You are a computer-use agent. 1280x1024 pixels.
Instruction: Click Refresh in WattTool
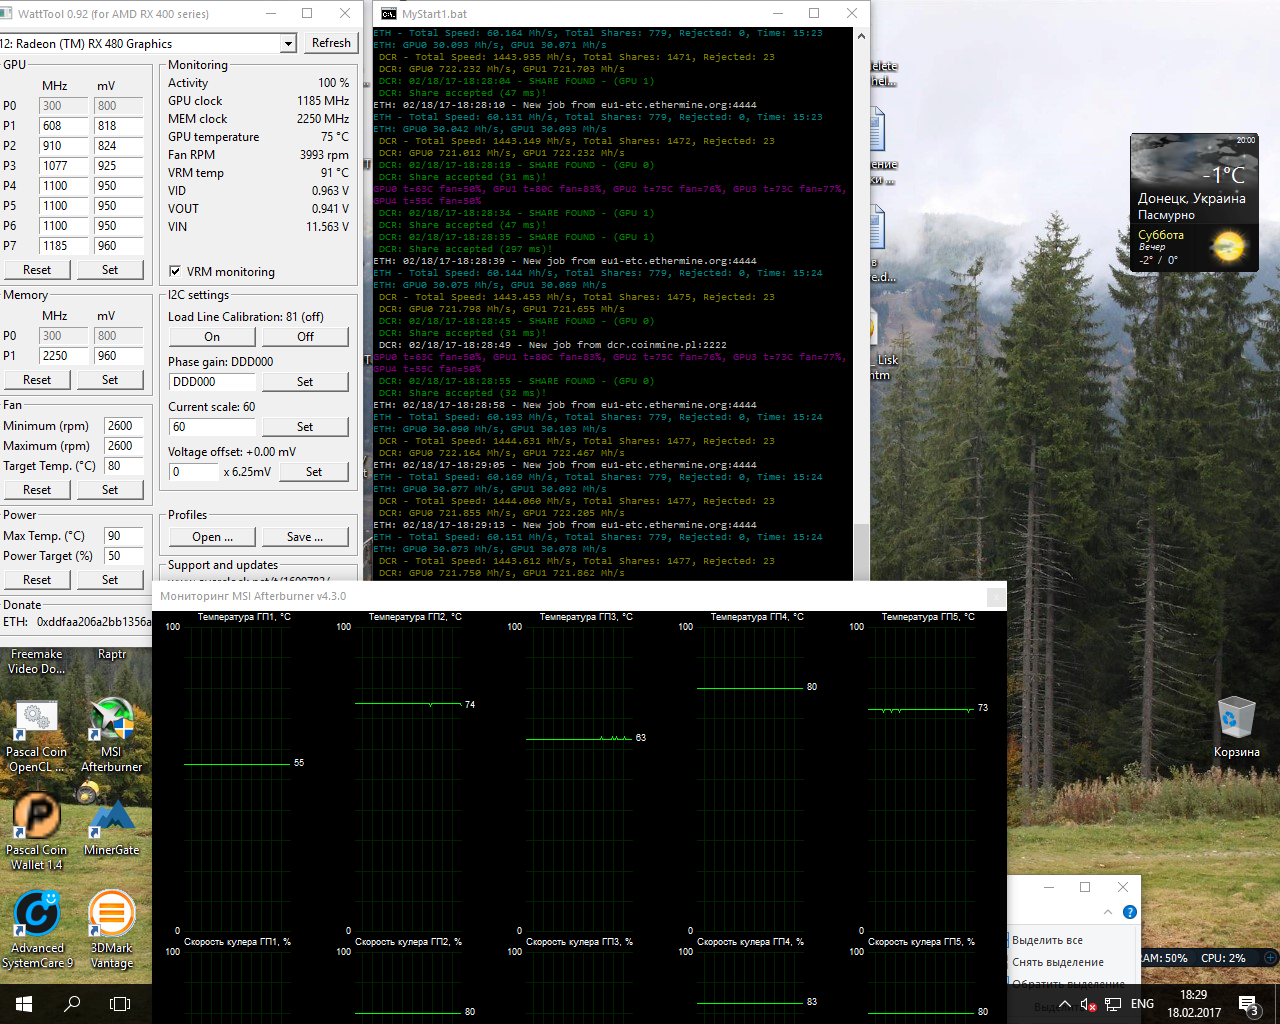(331, 43)
